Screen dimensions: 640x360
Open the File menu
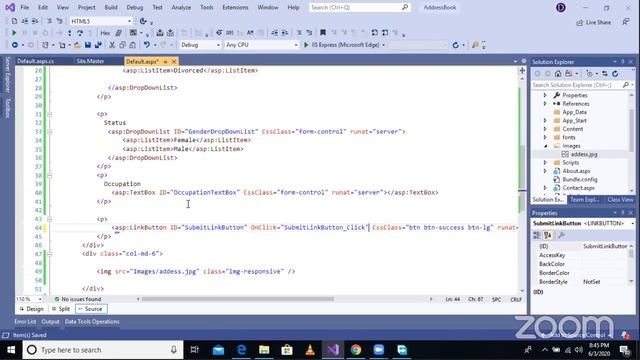click(24, 7)
